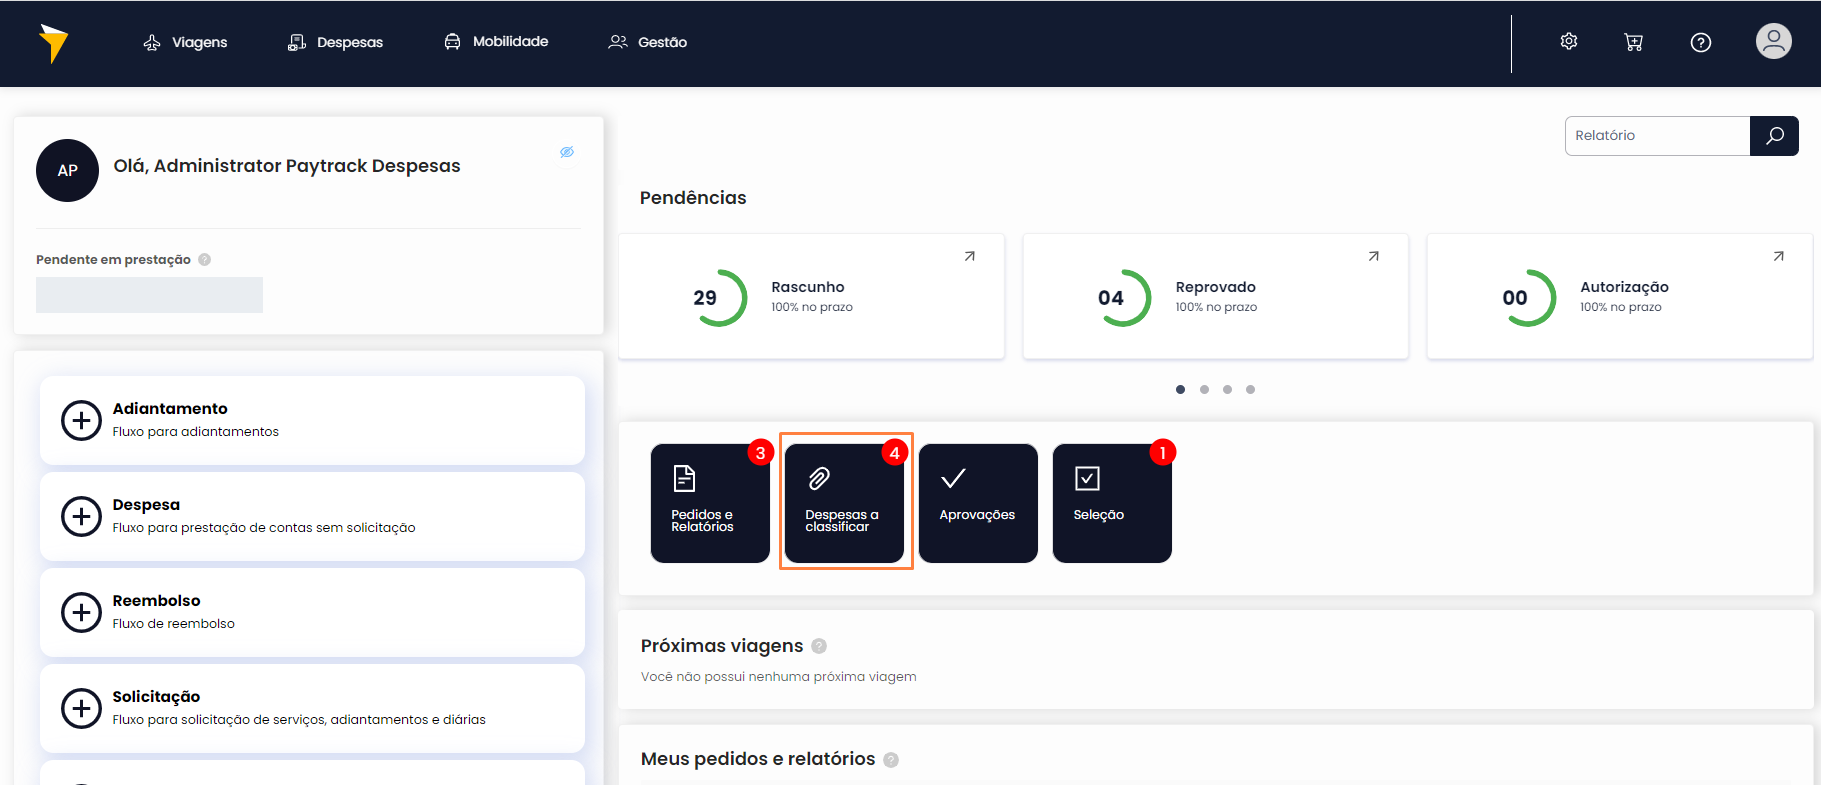Click the plus icon for Solicitação

coord(81,708)
